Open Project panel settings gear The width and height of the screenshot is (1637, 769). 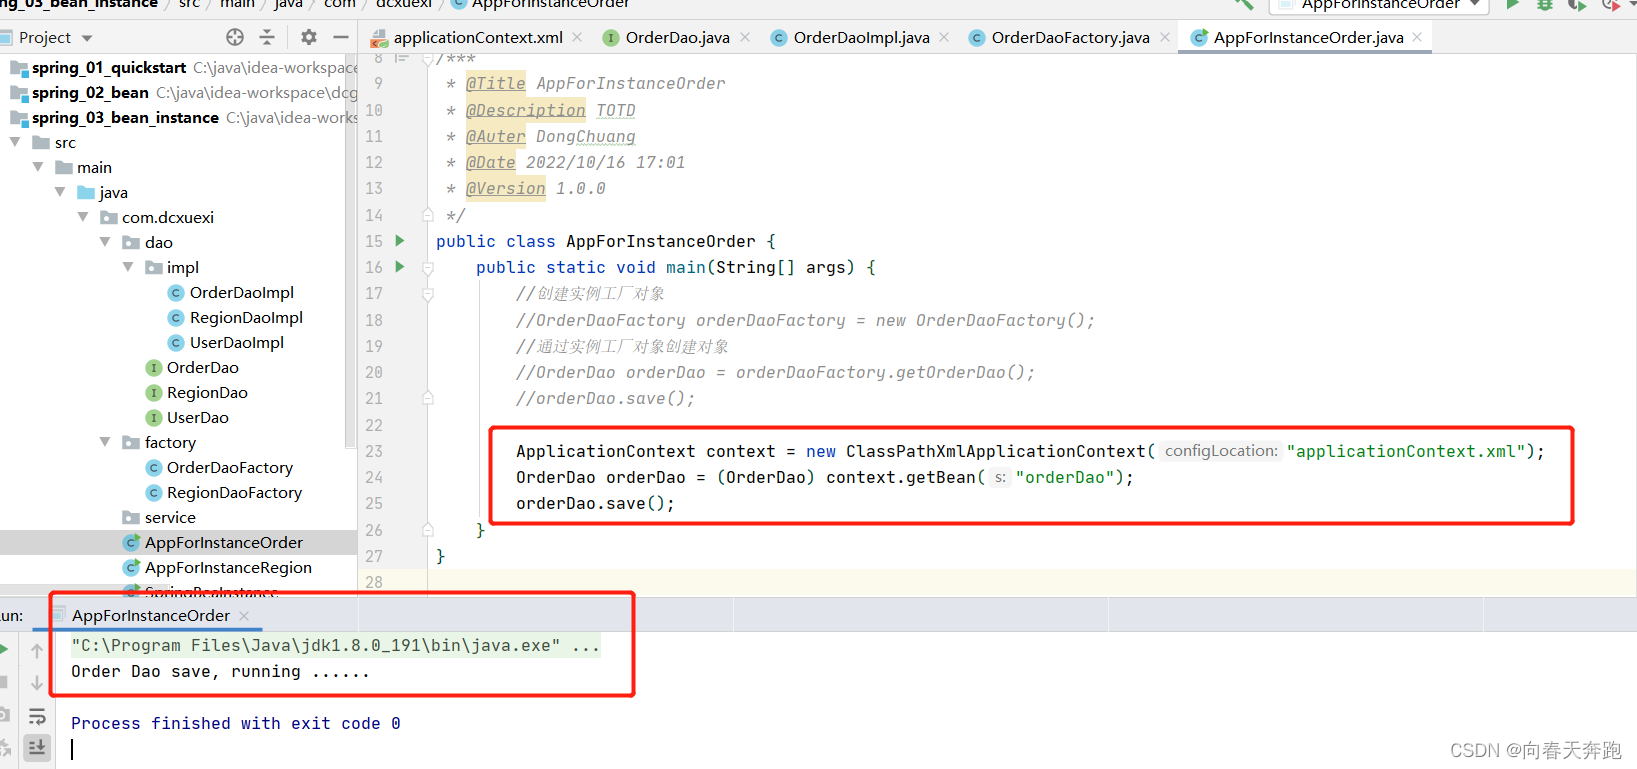[x=309, y=37]
